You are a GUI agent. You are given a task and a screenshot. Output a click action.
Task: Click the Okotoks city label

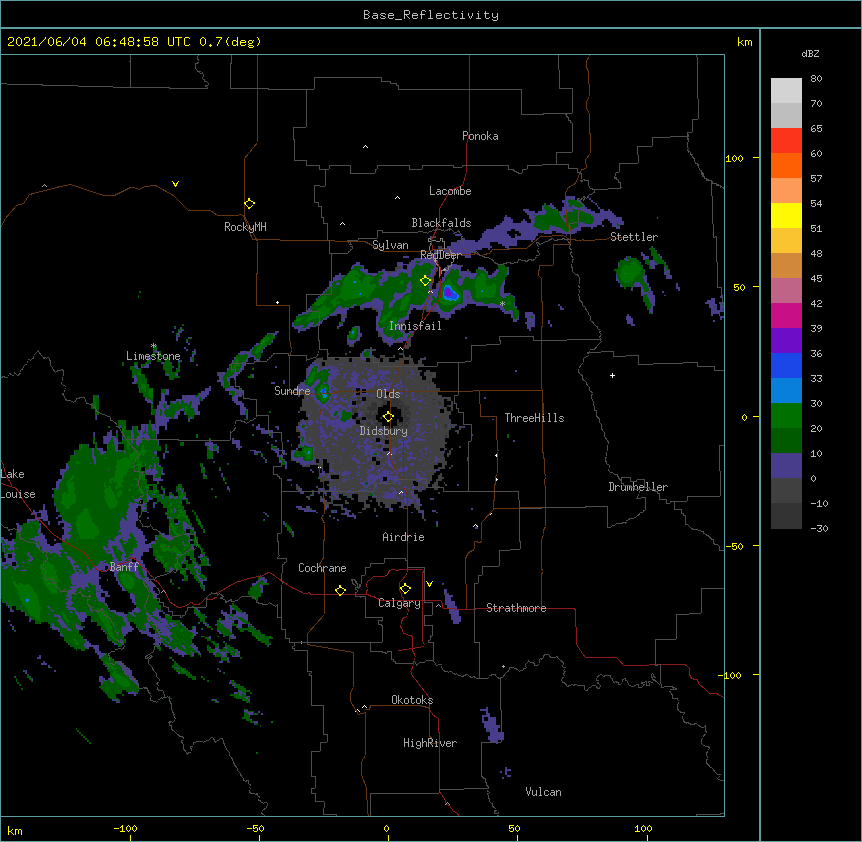click(412, 700)
